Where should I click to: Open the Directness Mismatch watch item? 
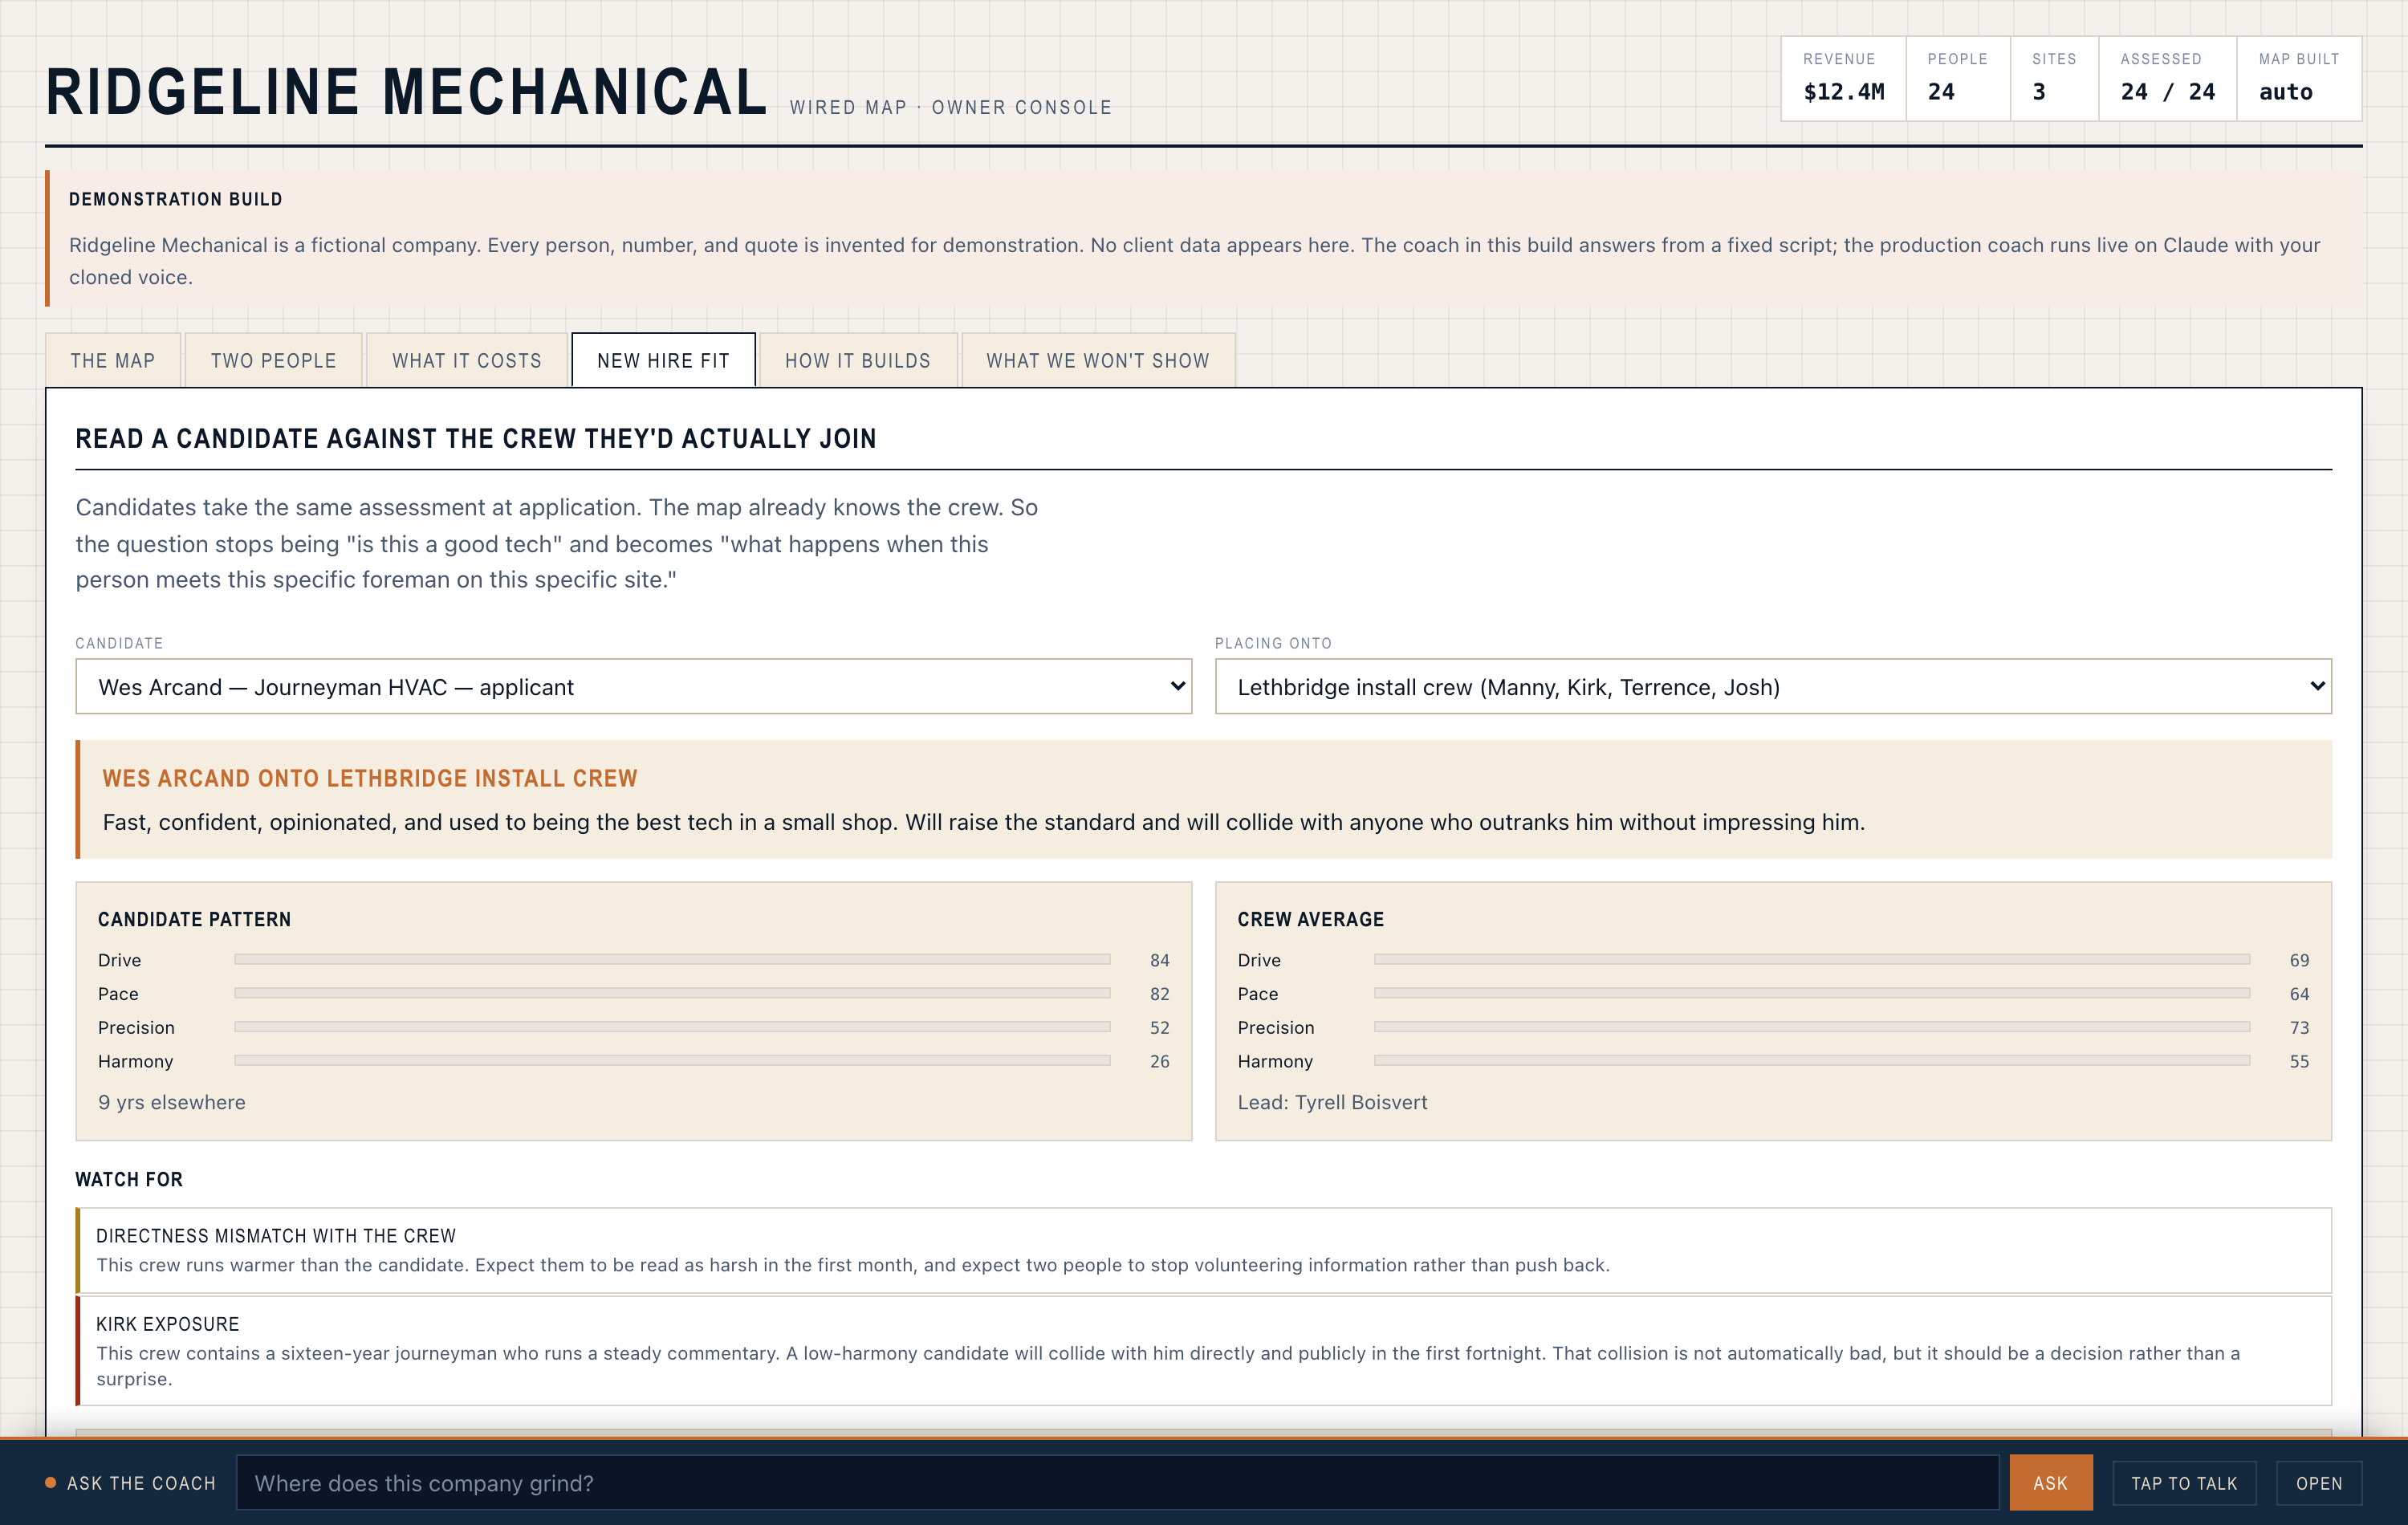point(1204,1250)
